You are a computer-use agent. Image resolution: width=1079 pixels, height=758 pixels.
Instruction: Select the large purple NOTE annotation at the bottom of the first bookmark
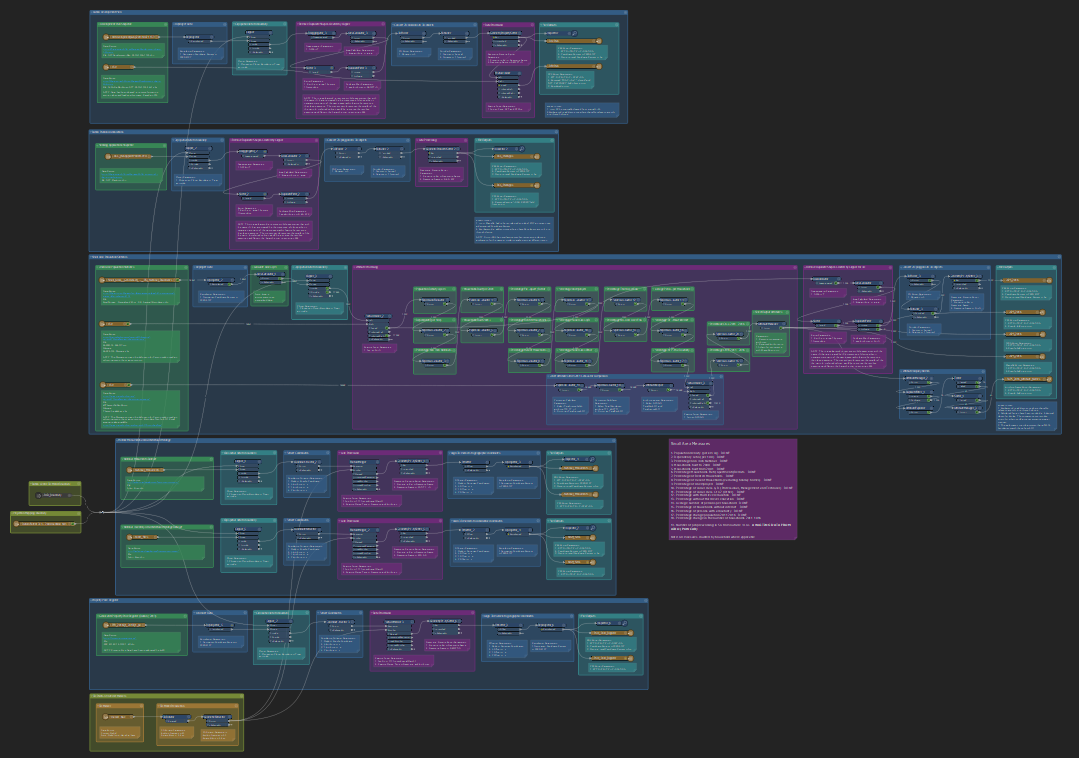pos(341,105)
